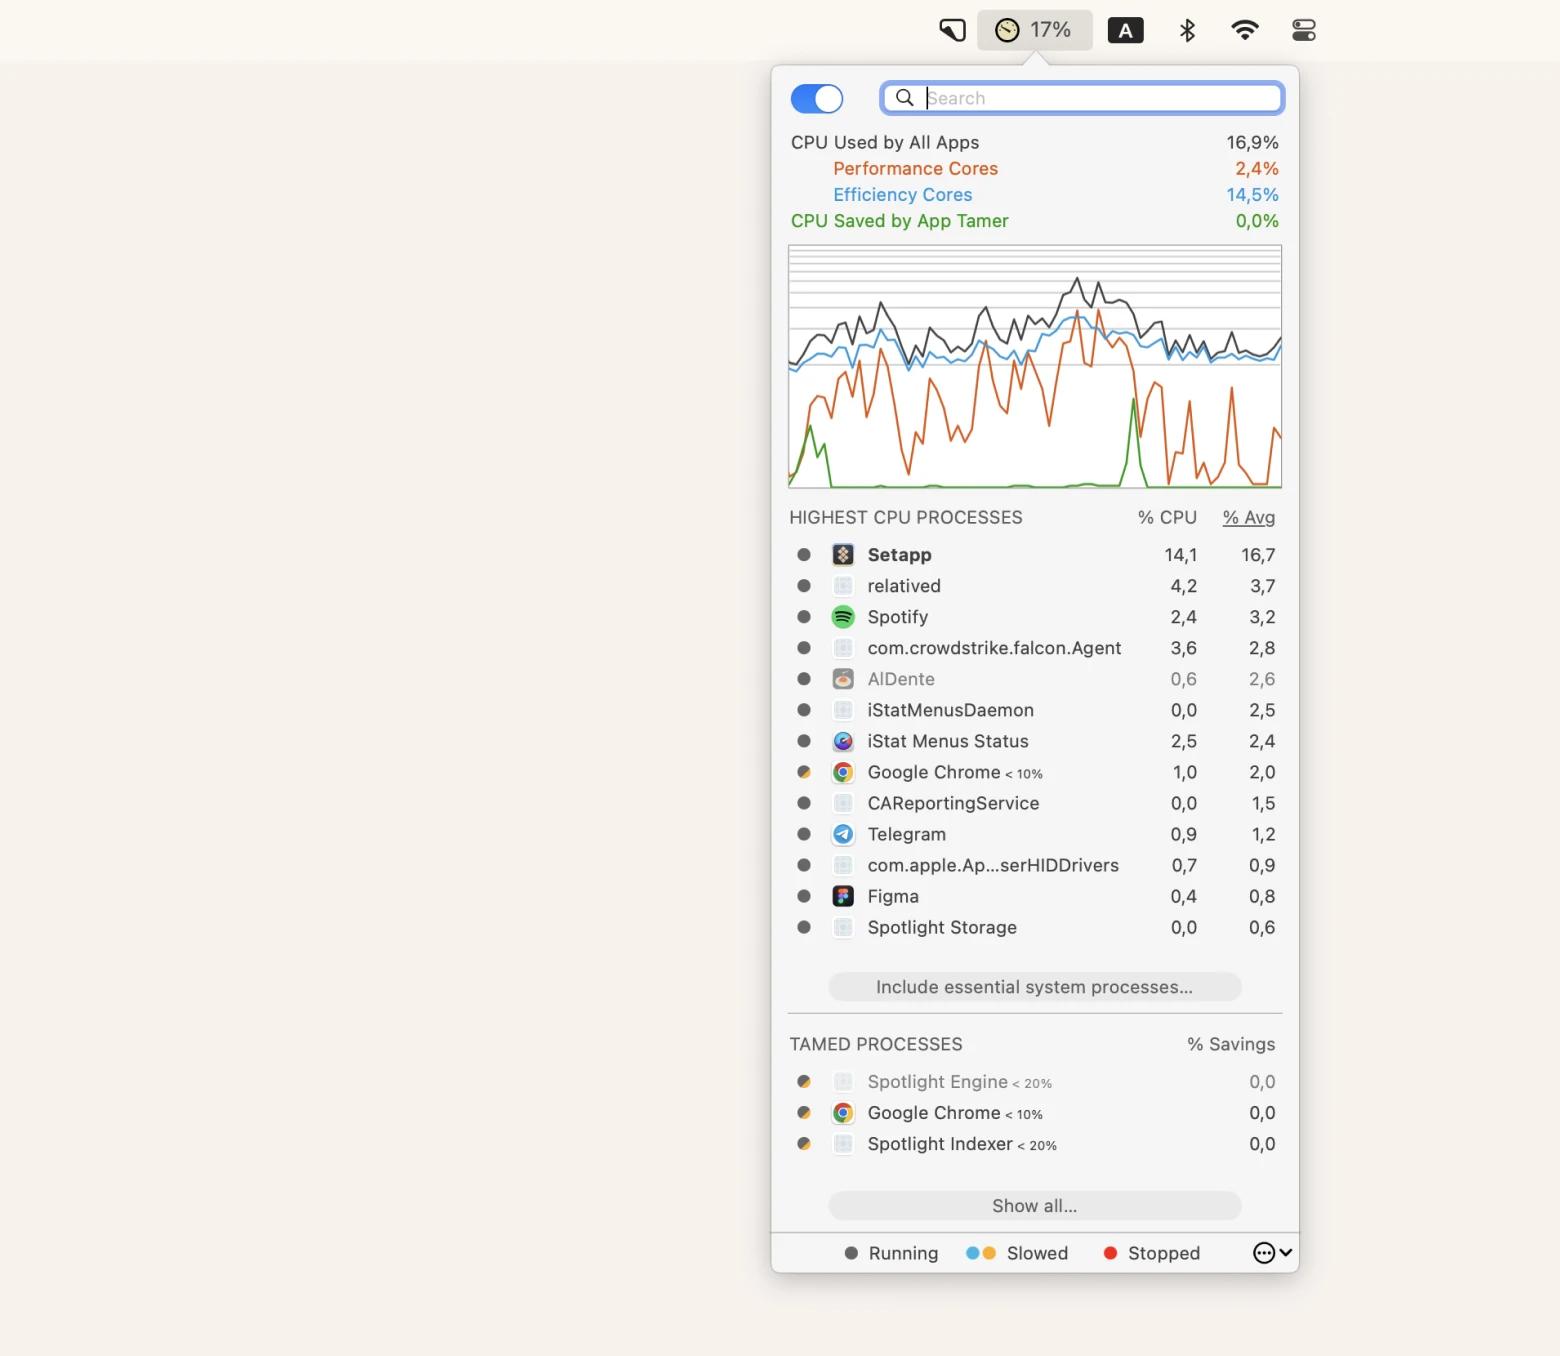Open Control Center icon in menu bar

(x=1304, y=30)
